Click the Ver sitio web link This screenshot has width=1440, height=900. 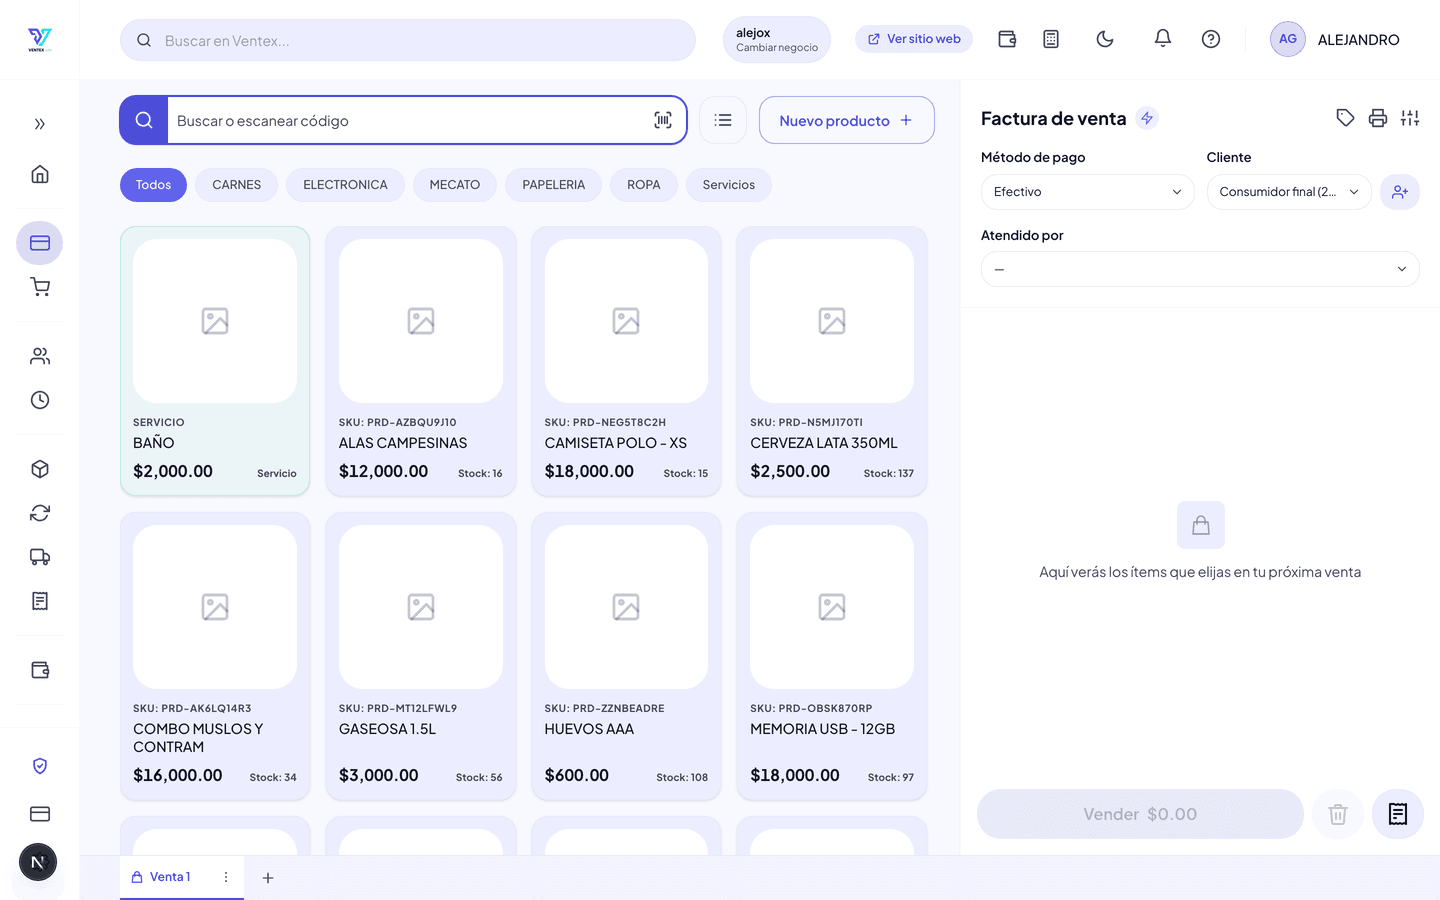click(x=914, y=39)
